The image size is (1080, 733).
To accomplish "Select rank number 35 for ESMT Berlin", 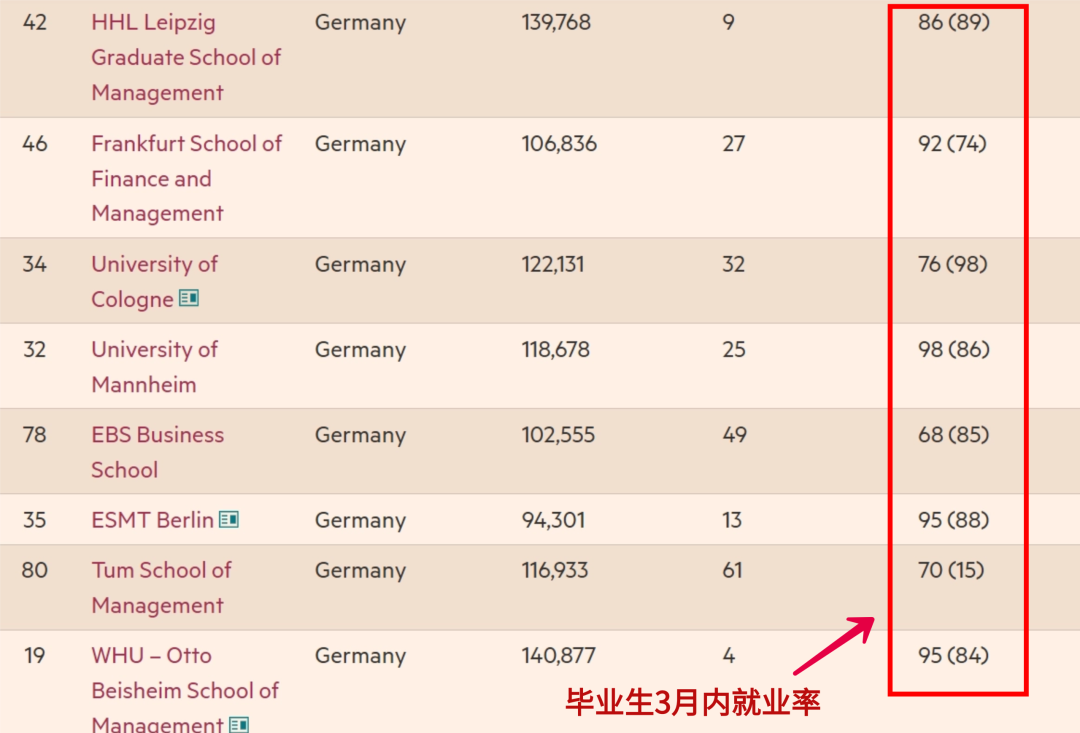I will [x=34, y=519].
